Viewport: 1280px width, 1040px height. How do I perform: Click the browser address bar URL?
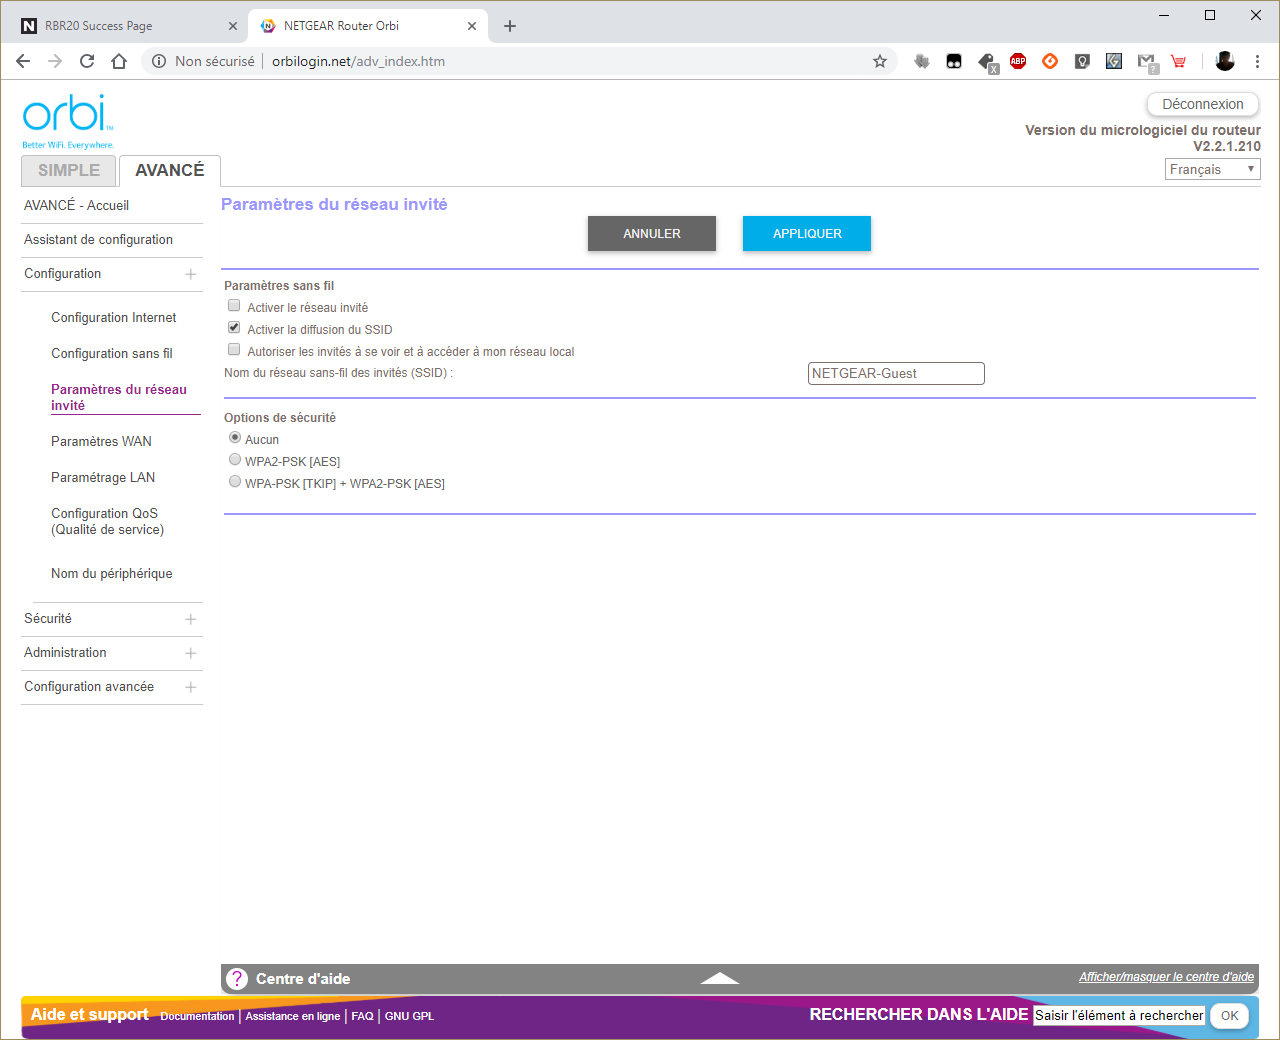pyautogui.click(x=358, y=61)
